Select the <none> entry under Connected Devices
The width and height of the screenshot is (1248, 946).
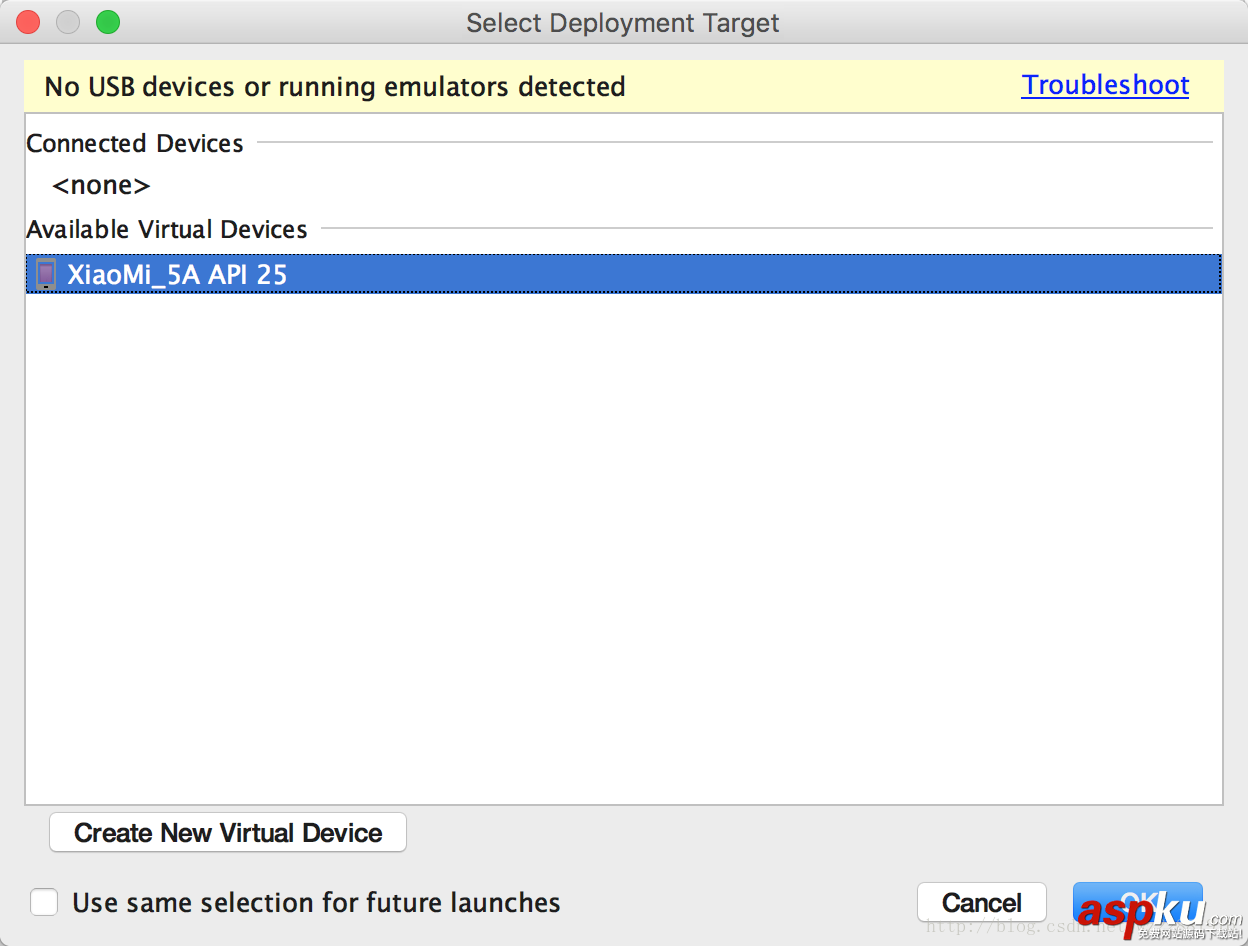coord(101,186)
